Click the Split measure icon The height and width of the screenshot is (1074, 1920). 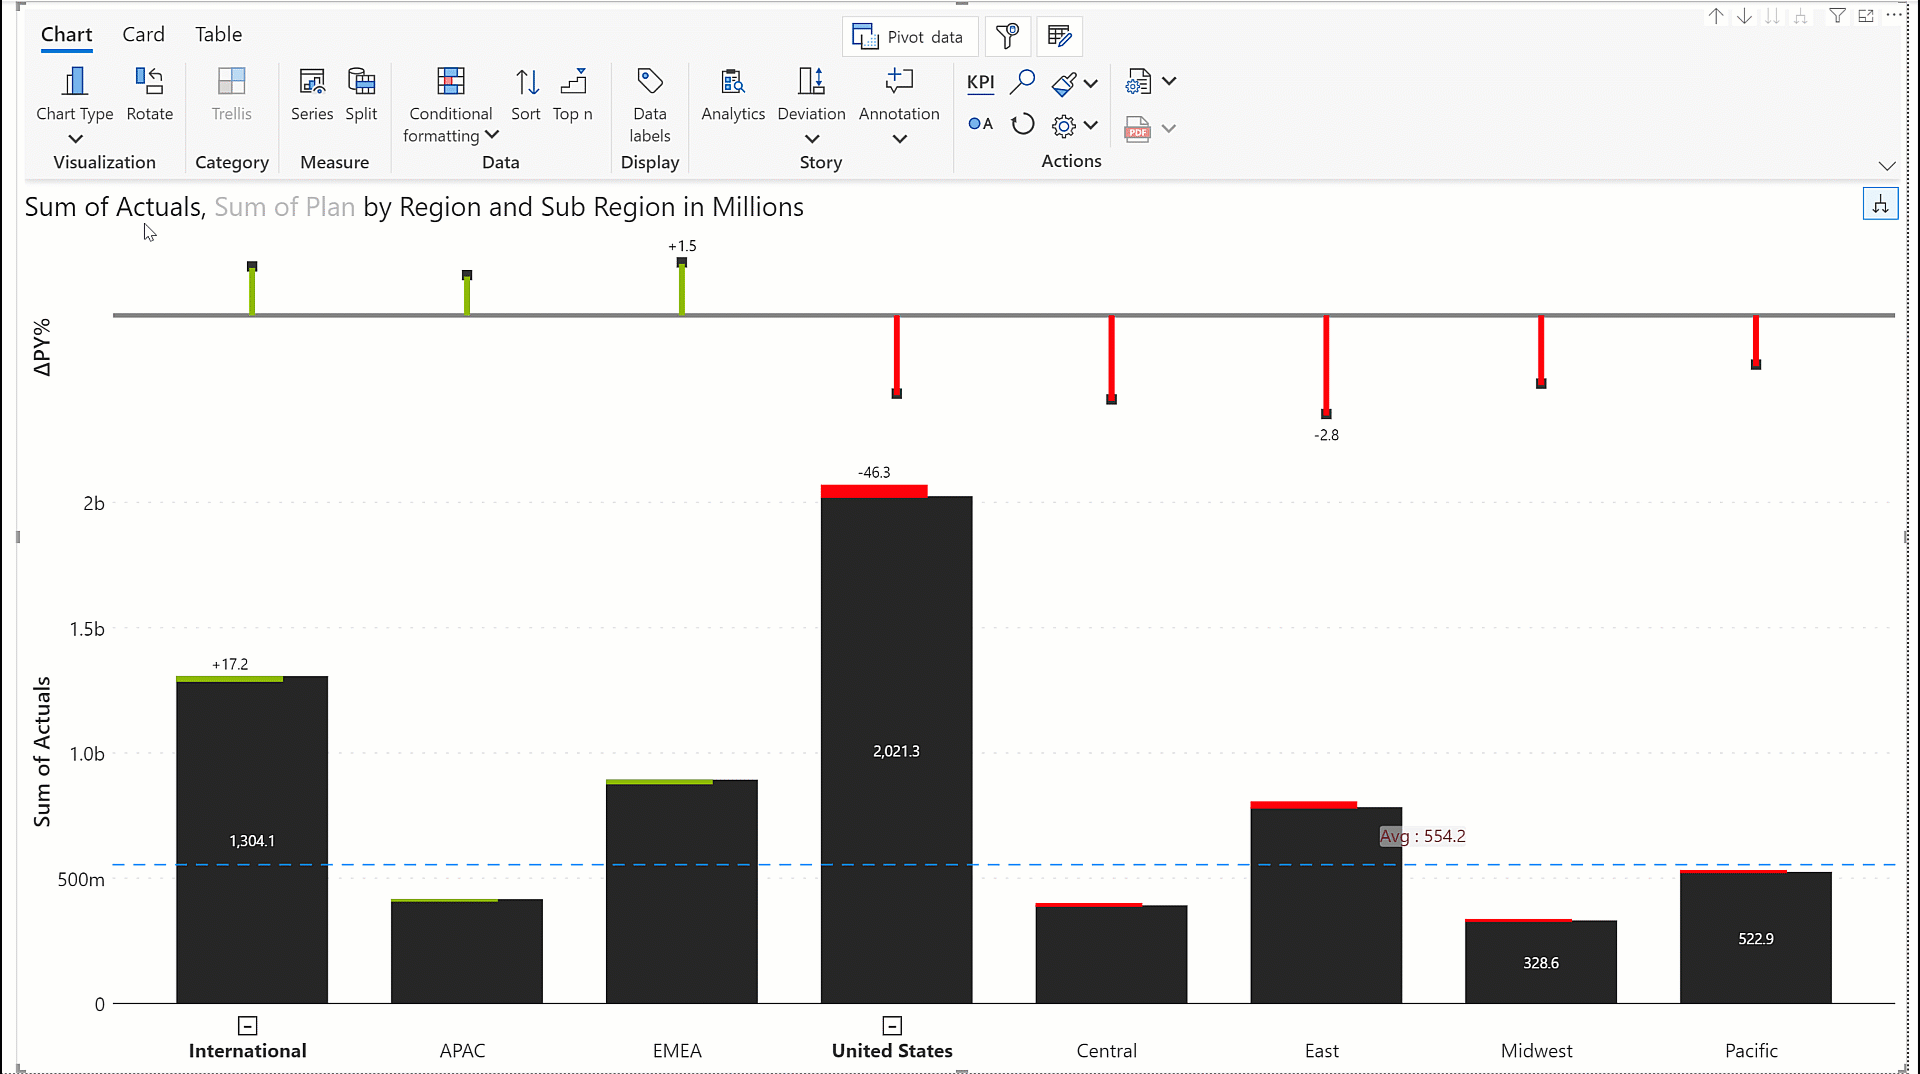tap(361, 94)
